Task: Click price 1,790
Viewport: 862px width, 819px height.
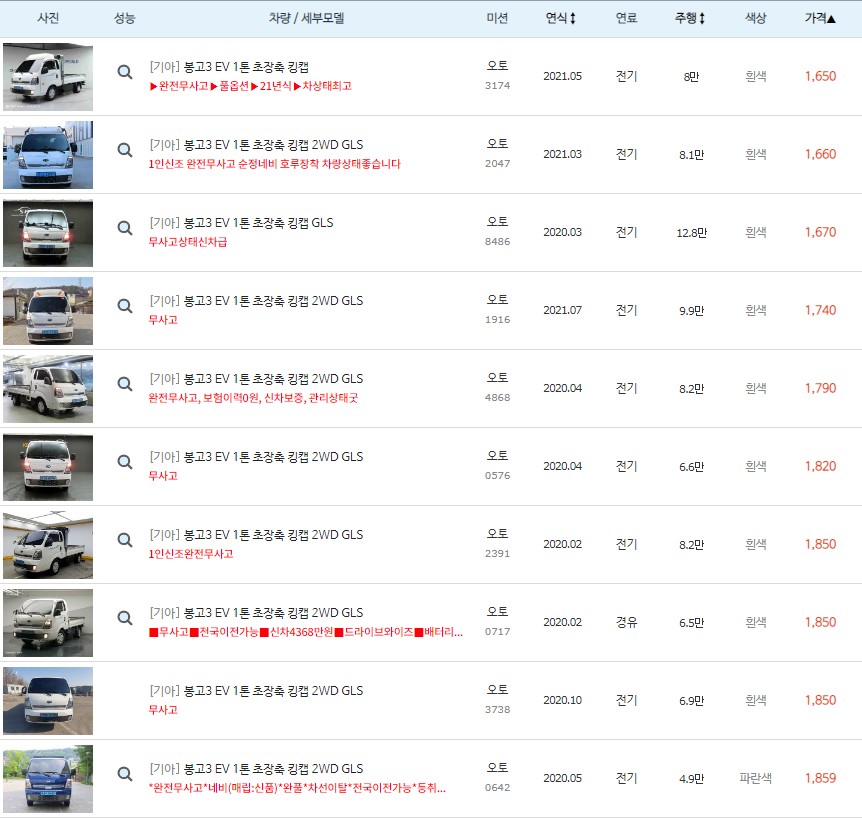Action: 820,389
